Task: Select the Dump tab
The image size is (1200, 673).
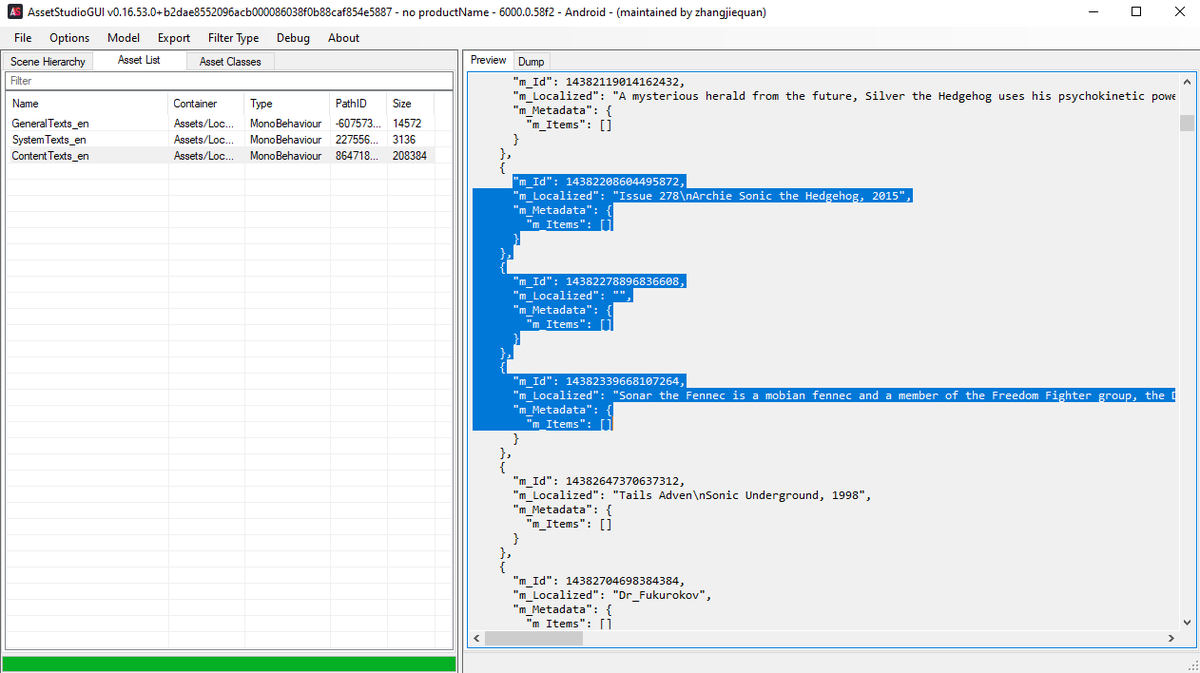Action: tap(531, 62)
